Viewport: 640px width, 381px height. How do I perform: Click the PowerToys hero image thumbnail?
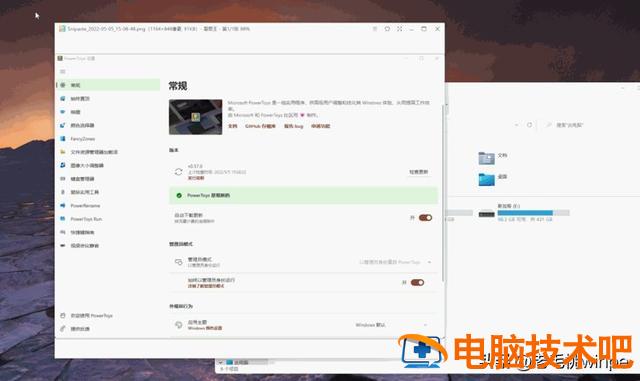(196, 117)
